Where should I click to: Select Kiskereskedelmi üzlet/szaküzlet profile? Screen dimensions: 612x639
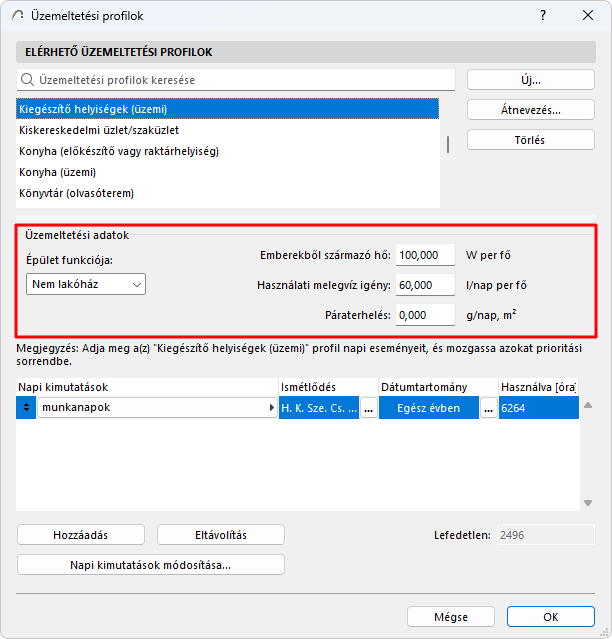click(228, 130)
